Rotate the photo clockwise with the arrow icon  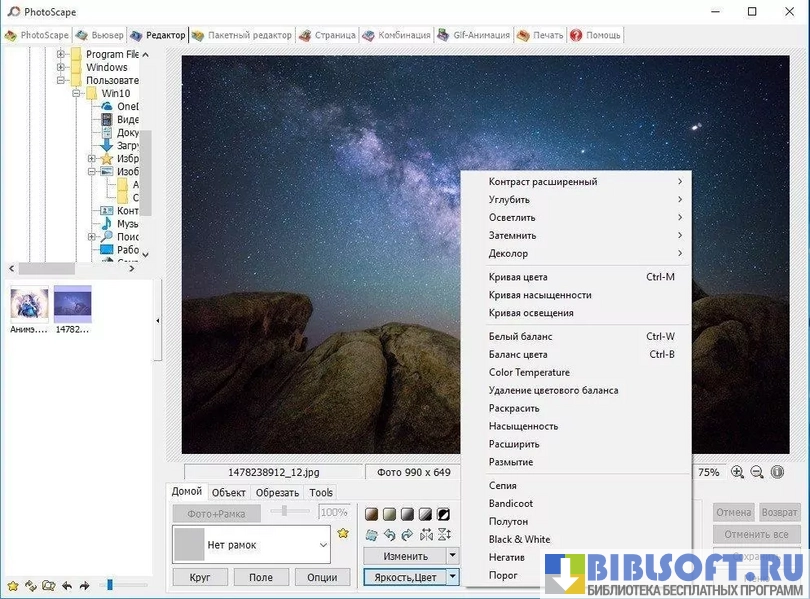(x=407, y=535)
